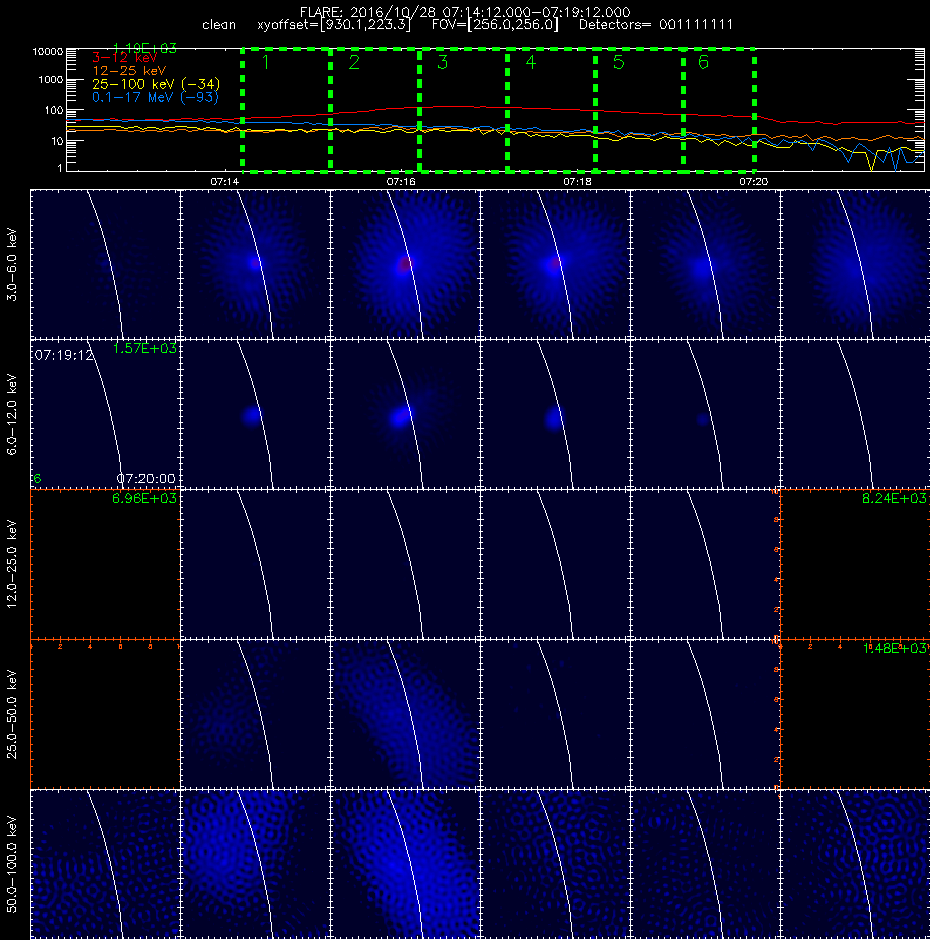Click interval number 3 in the light curve
Screen dimensions: 930x940
[443, 62]
